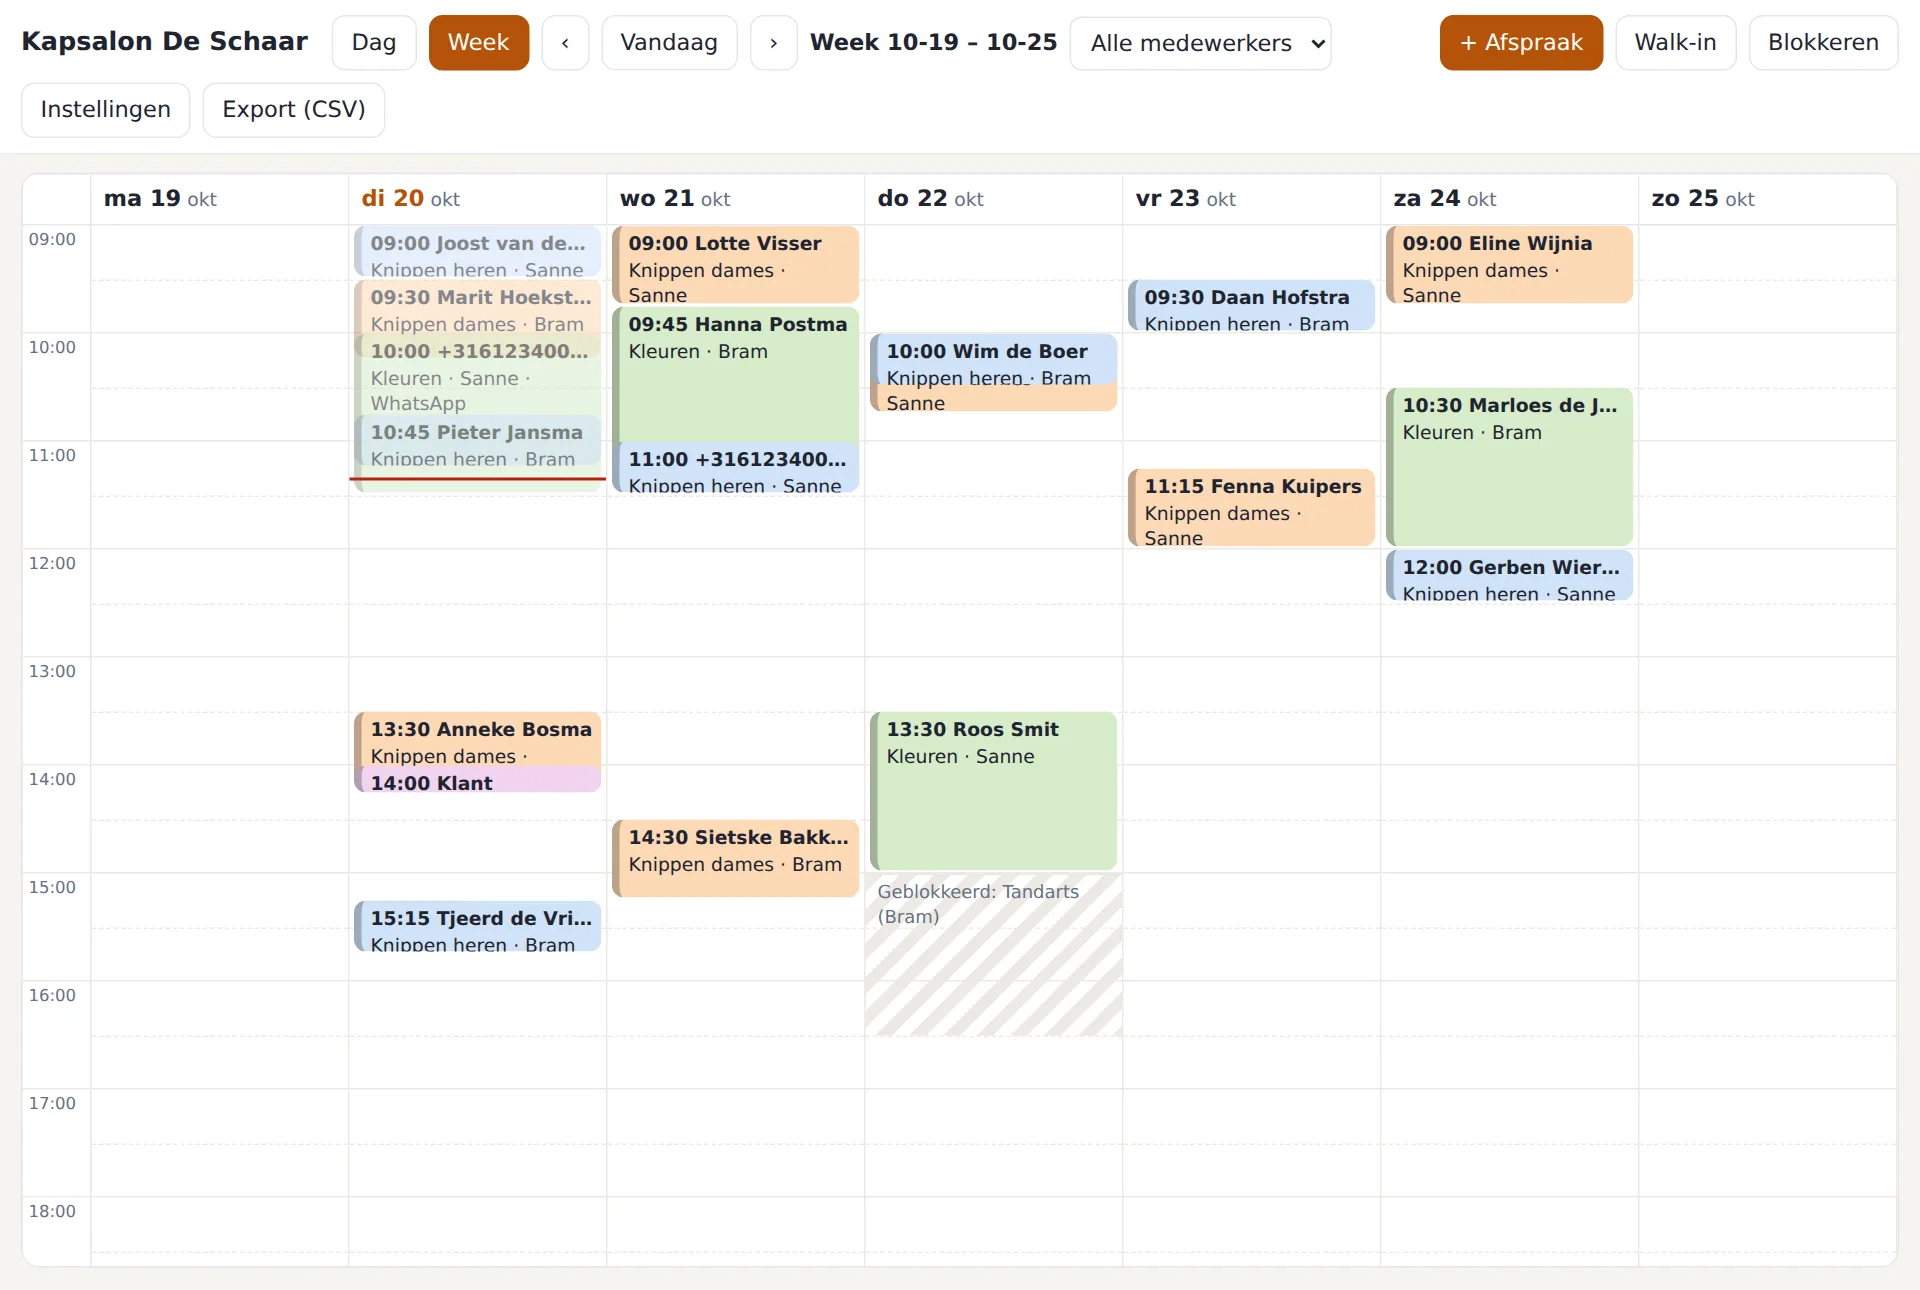The height and width of the screenshot is (1290, 1920).
Task: Click Week 10-19 - 10-25 label
Action: pos(933,43)
